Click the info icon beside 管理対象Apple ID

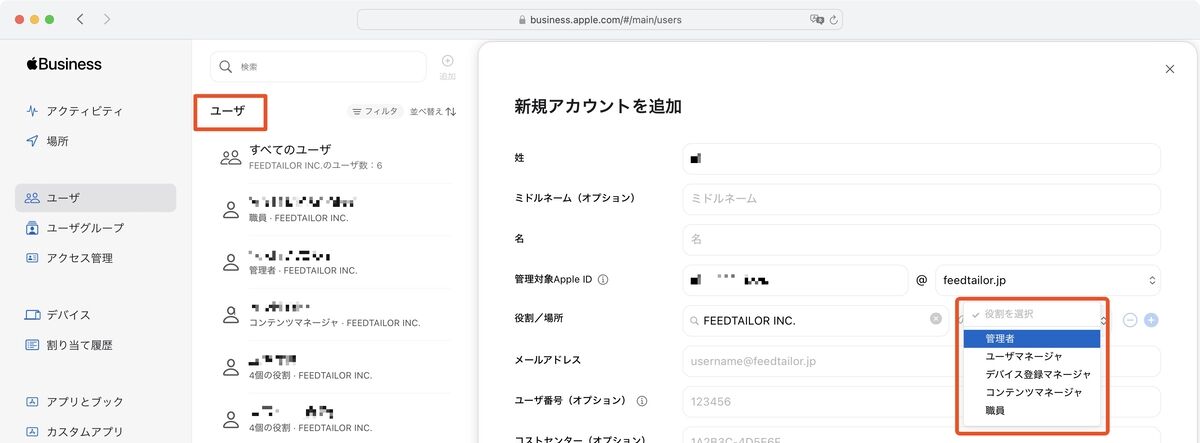pos(603,280)
